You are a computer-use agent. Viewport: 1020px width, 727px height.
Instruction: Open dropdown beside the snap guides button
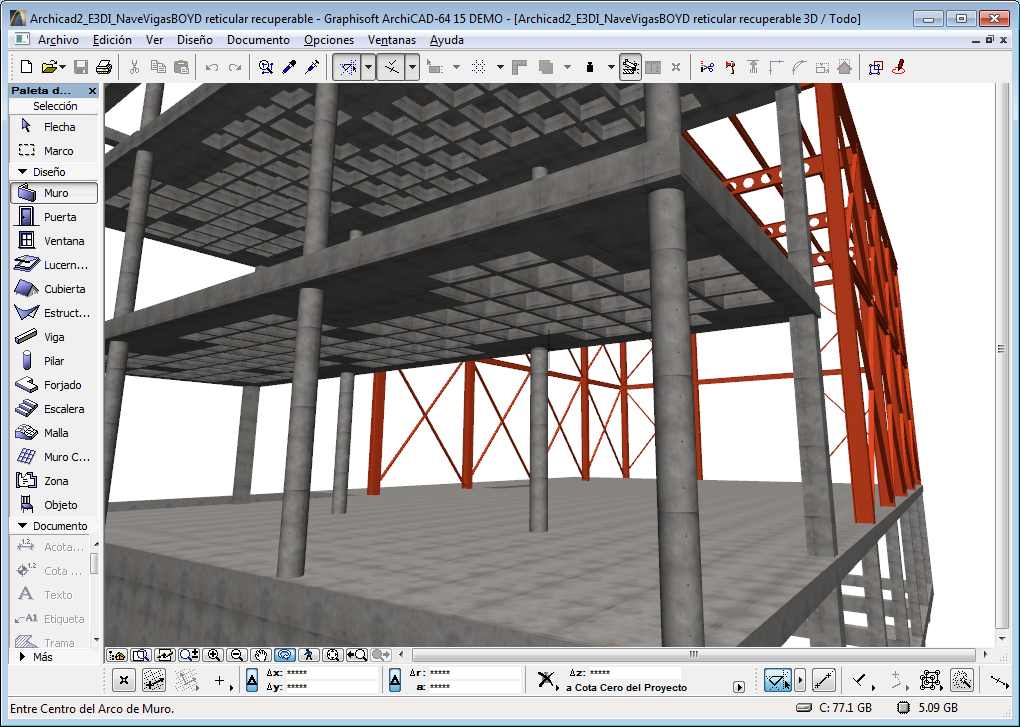pyautogui.click(x=412, y=67)
